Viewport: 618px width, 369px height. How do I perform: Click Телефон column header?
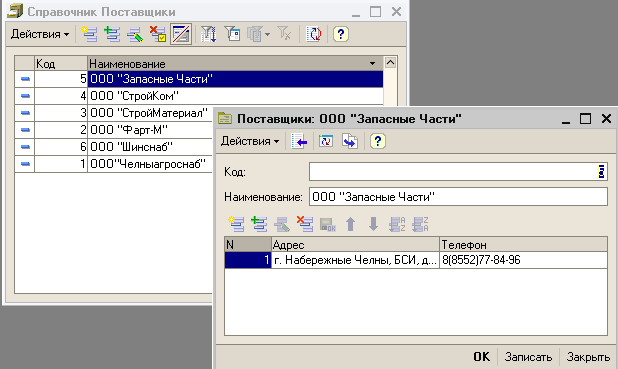tap(523, 244)
